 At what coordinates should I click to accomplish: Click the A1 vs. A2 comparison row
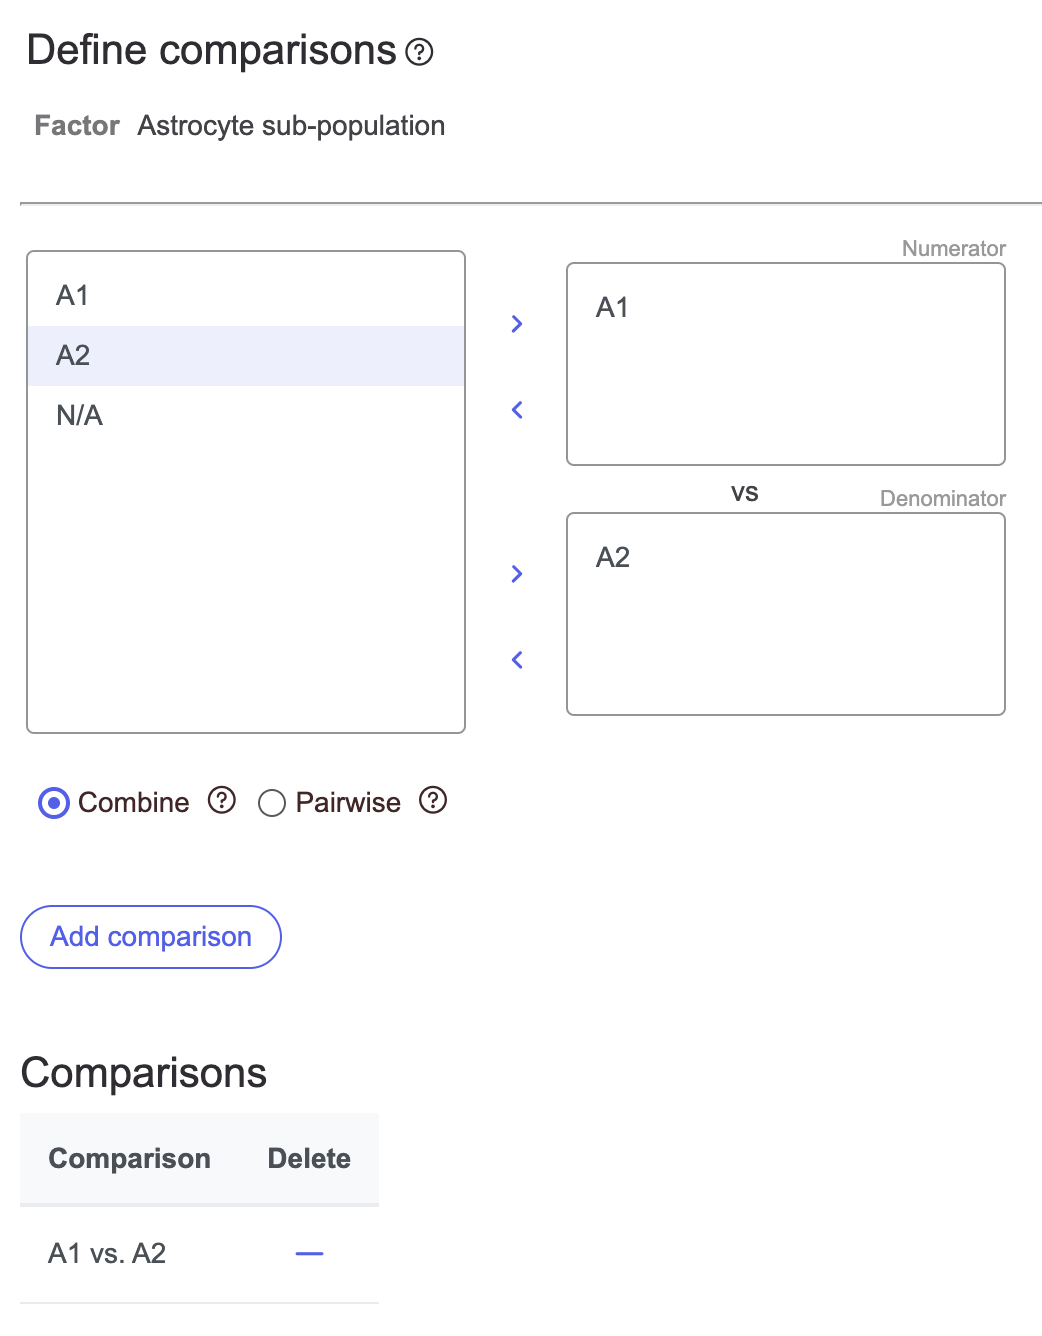pos(107,1254)
